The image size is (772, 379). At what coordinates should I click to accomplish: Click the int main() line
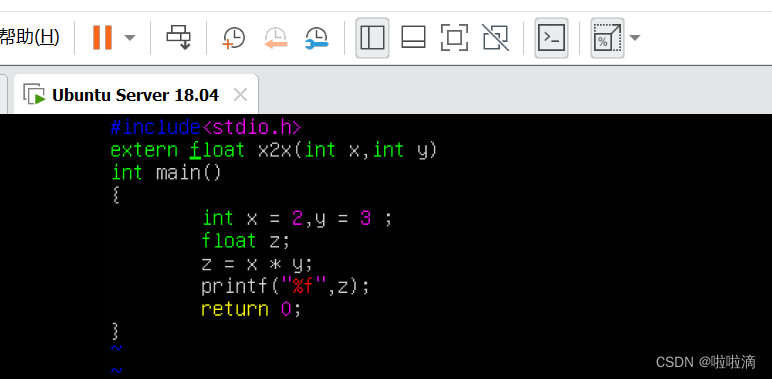tap(166, 173)
